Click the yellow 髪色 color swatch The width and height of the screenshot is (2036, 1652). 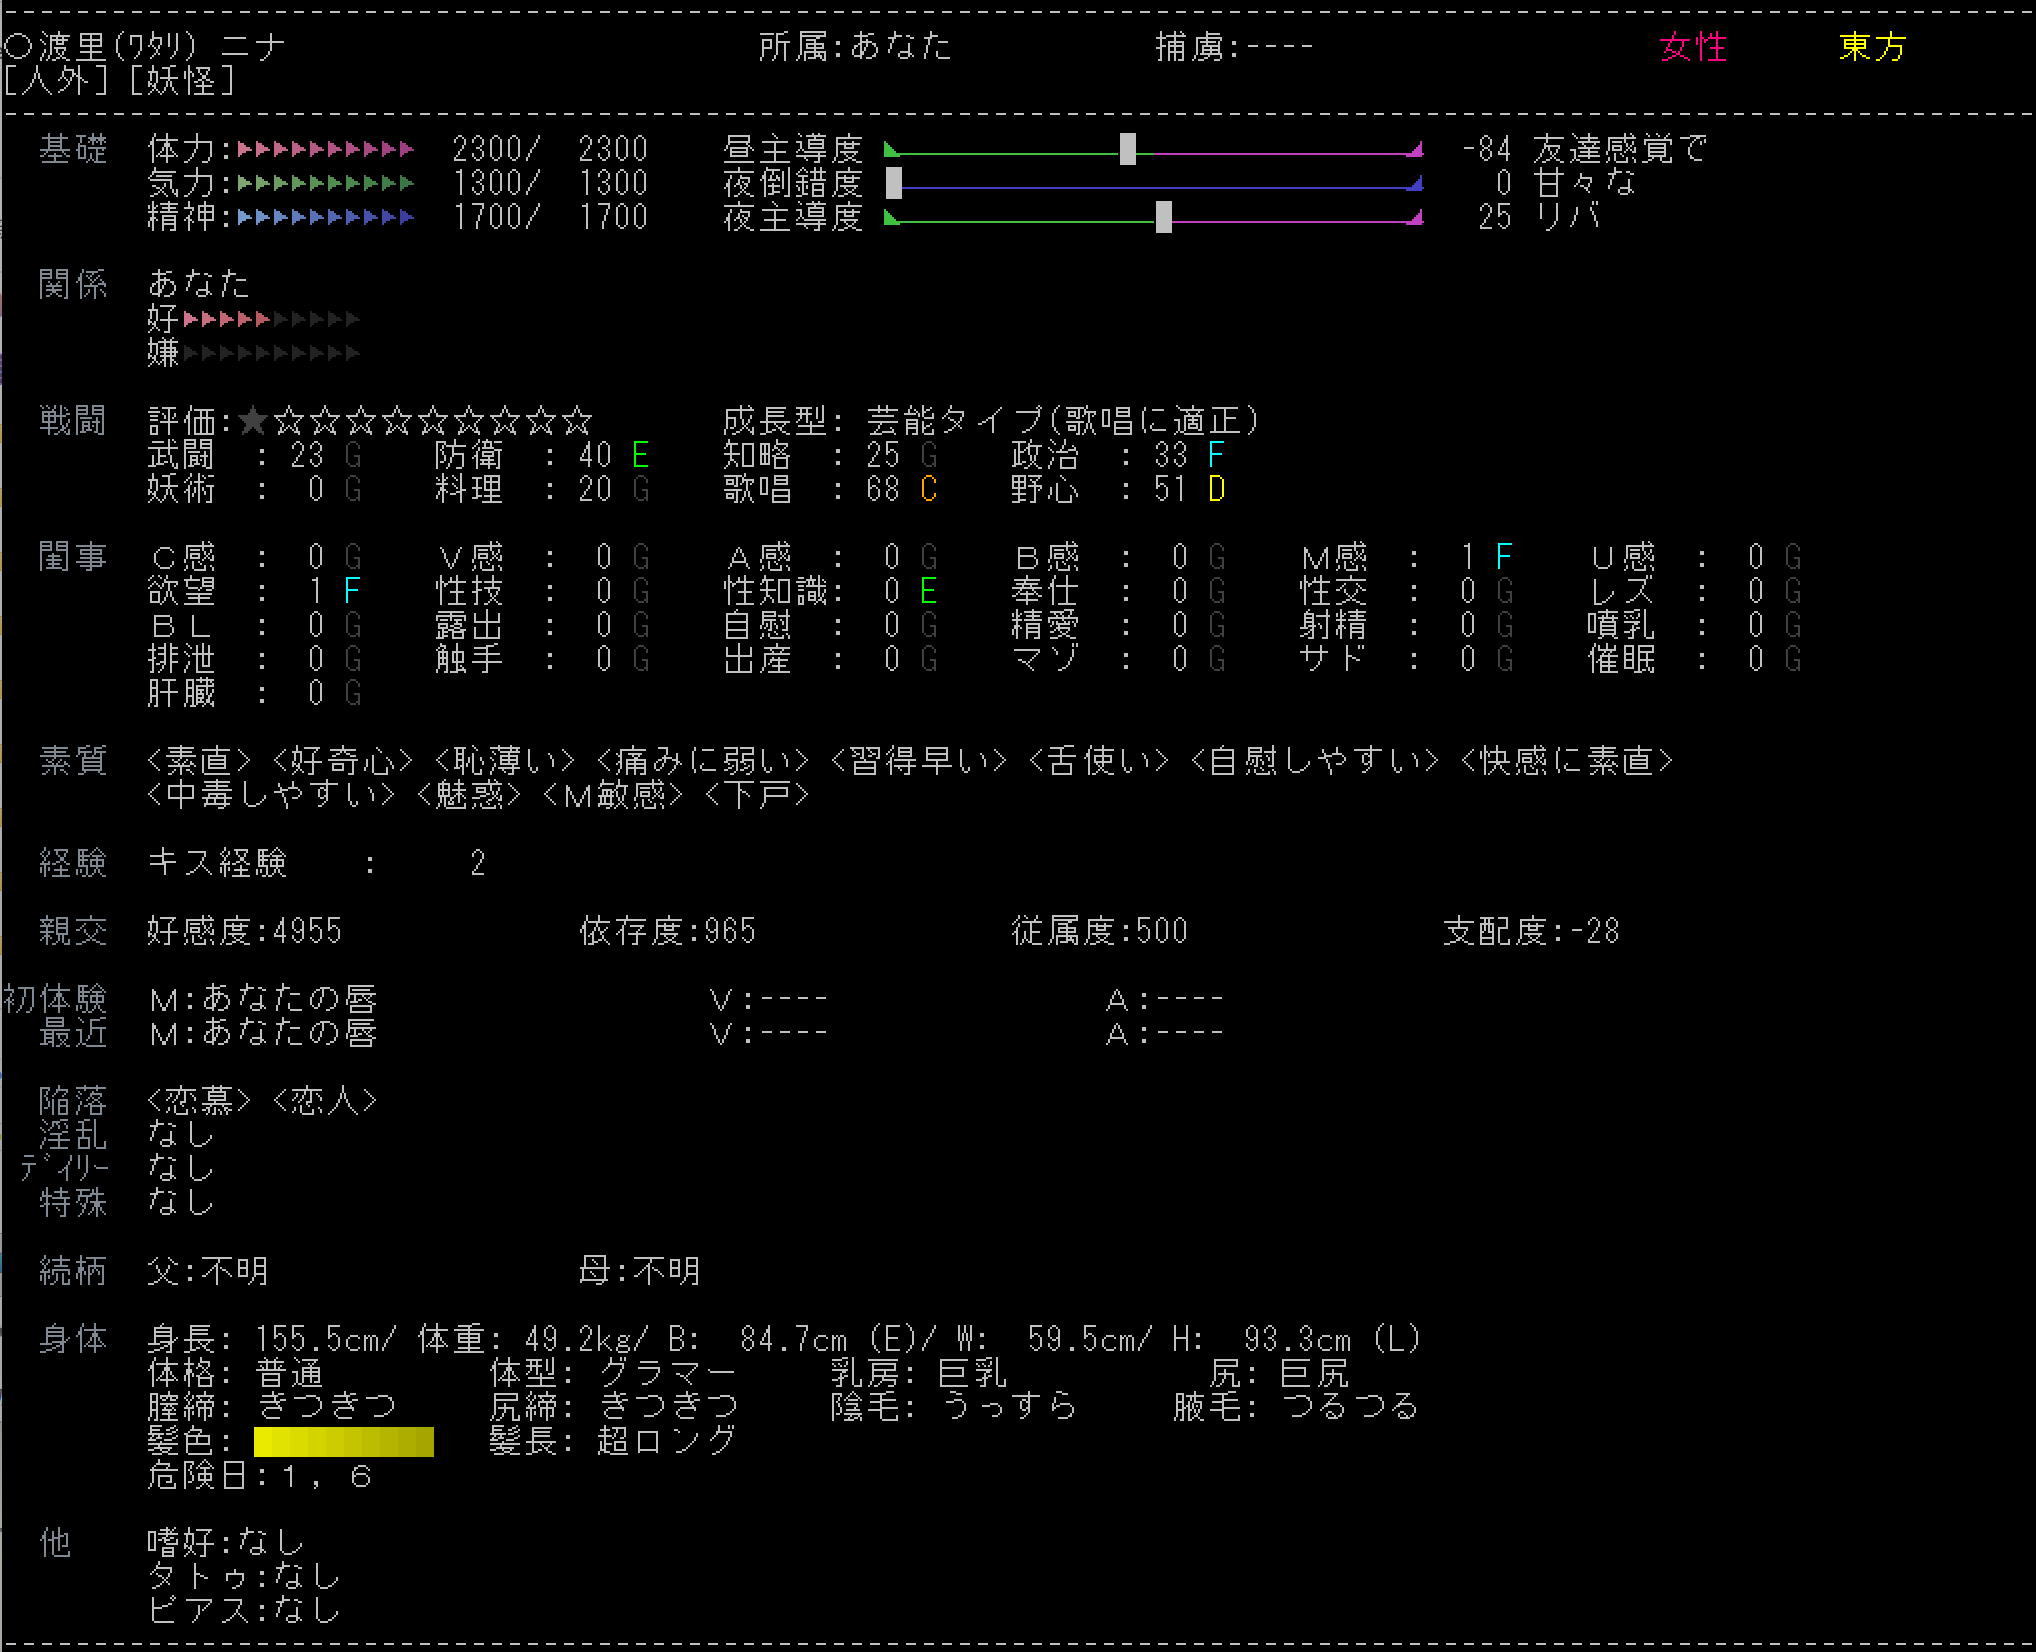coord(343,1441)
